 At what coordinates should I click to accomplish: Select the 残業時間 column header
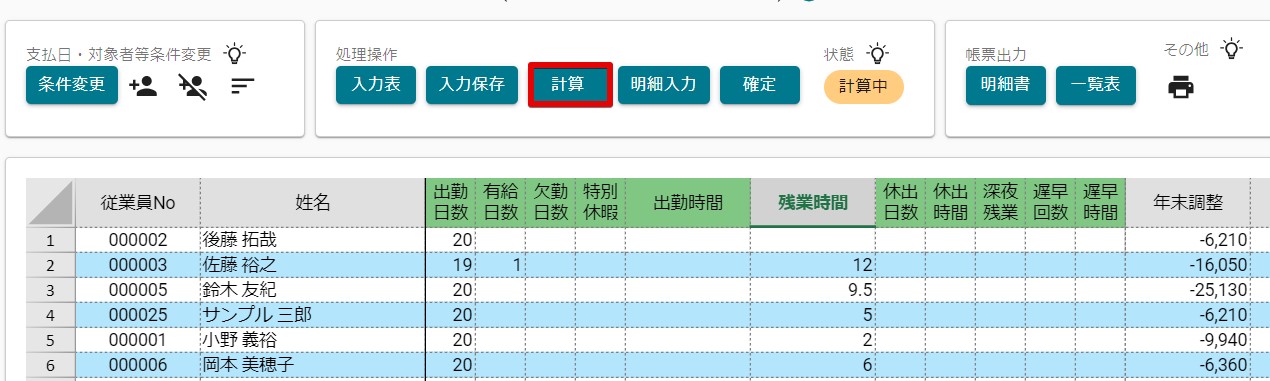813,203
